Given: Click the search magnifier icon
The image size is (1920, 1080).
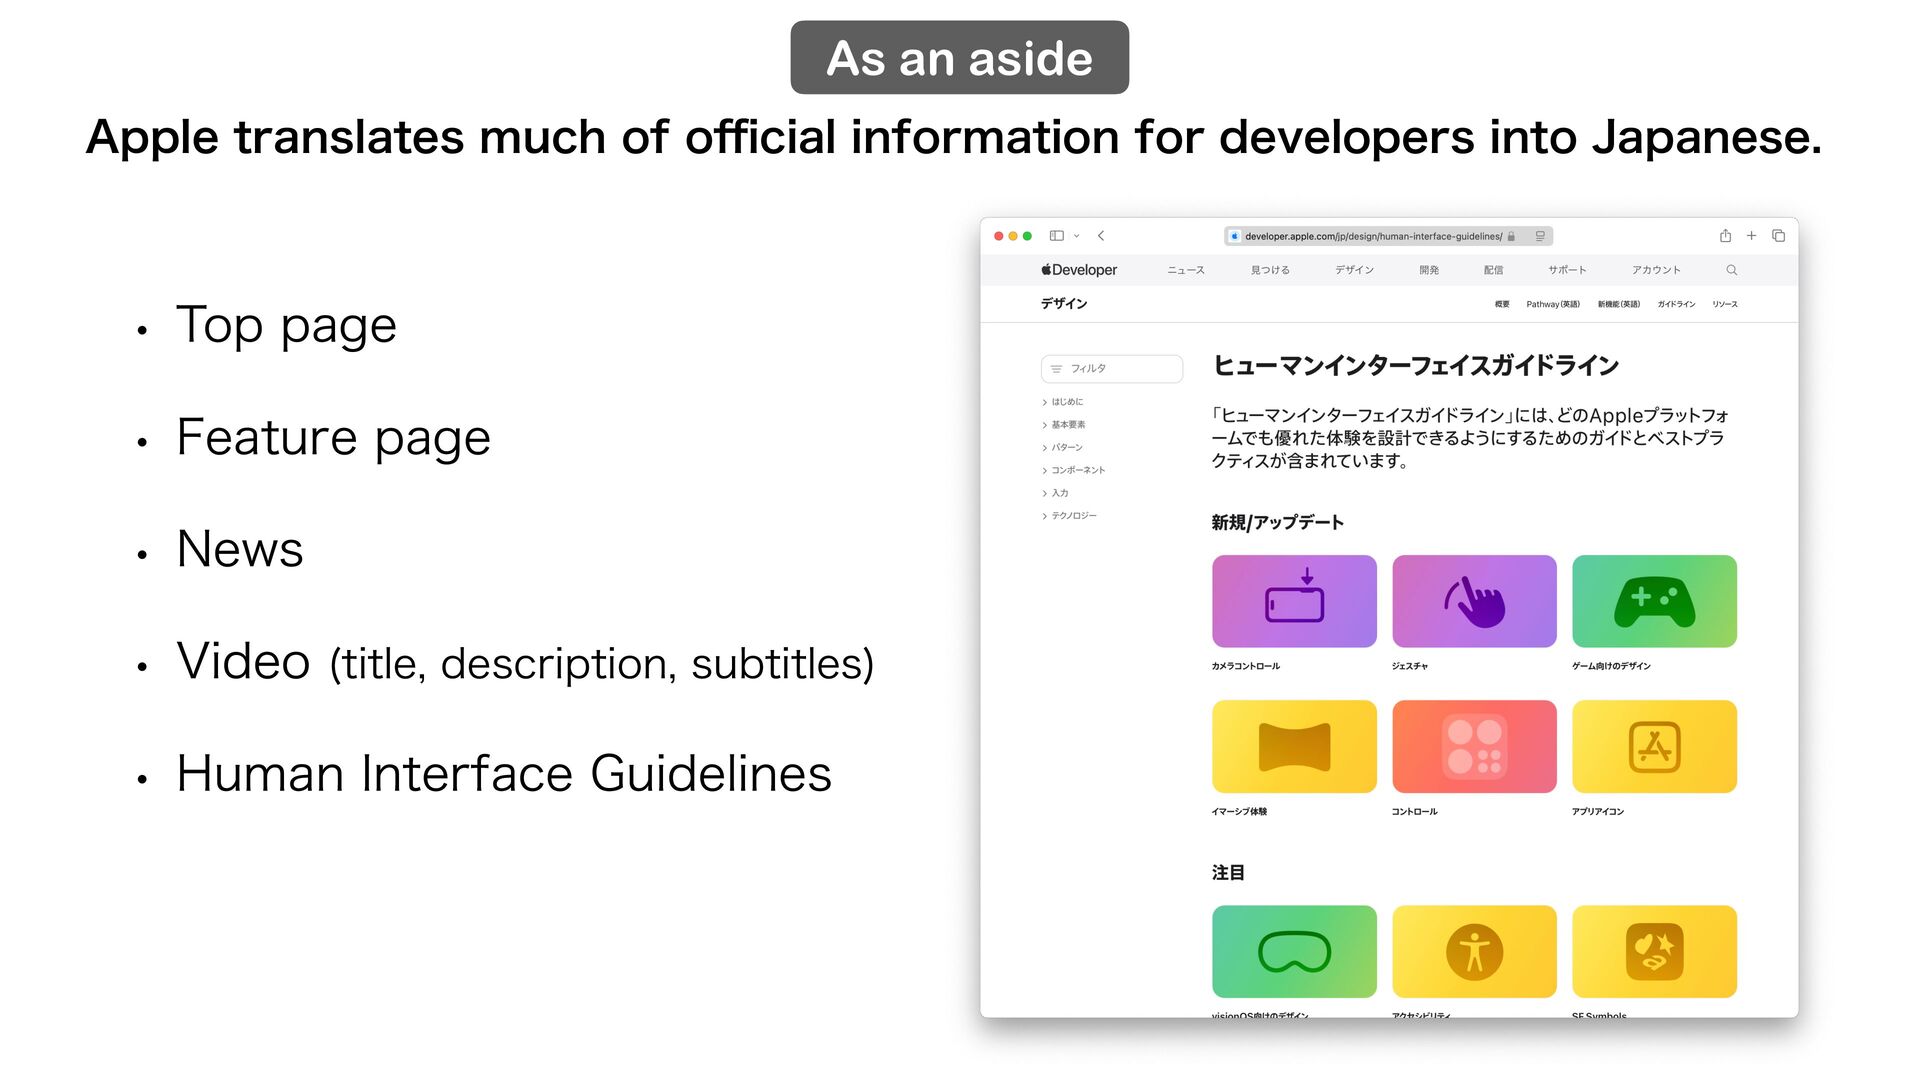Looking at the screenshot, I should 1731,270.
